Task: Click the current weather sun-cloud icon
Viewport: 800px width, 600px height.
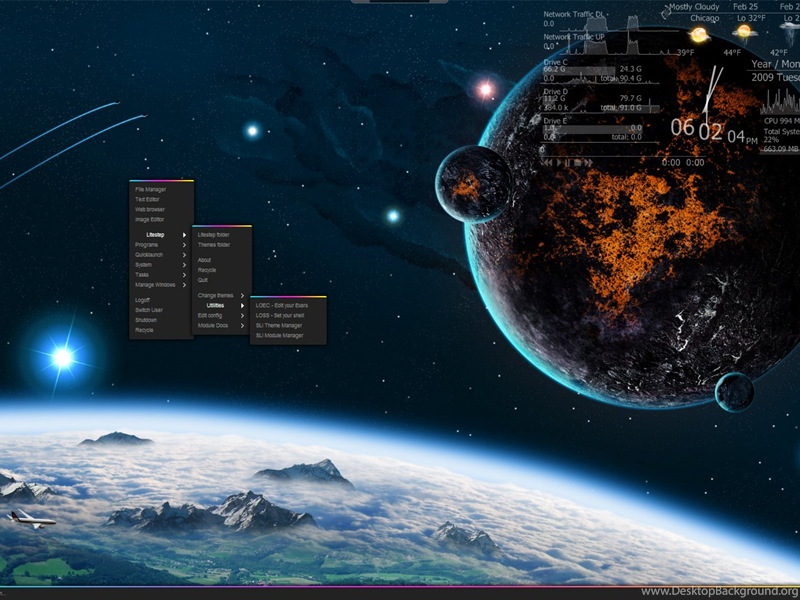Action: coord(698,35)
